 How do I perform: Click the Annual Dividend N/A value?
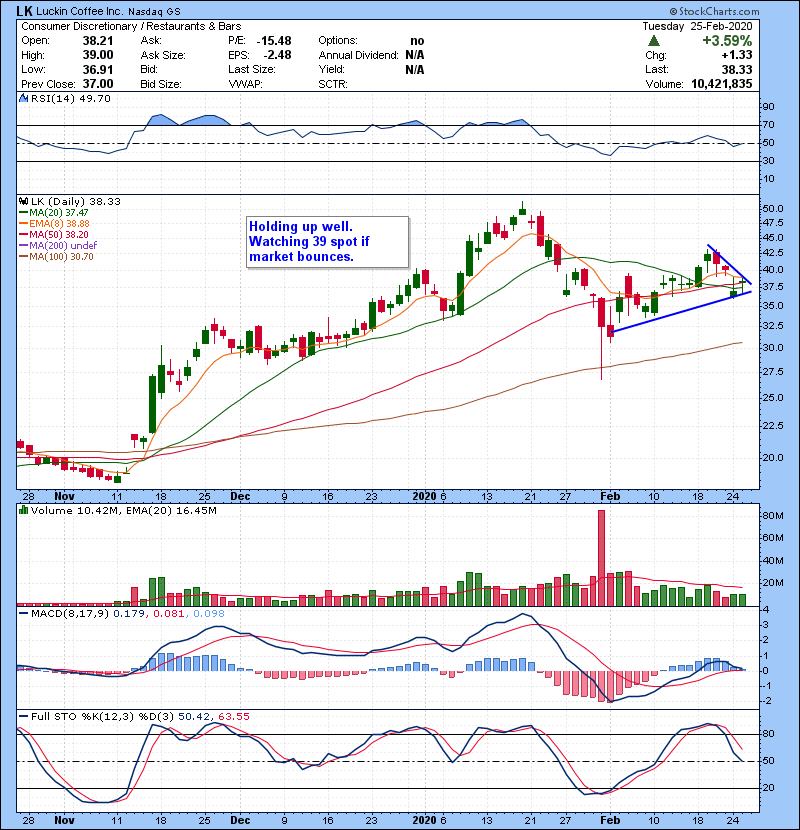(415, 55)
